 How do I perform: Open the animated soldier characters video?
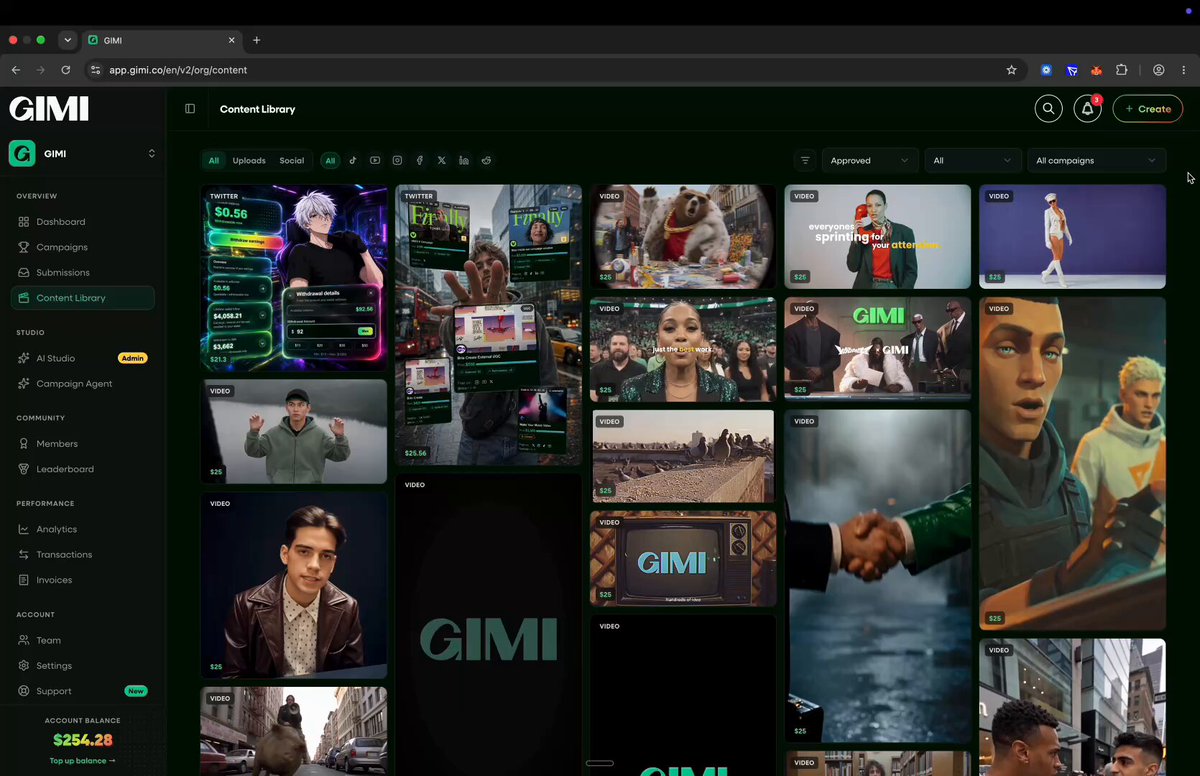[x=1073, y=463]
